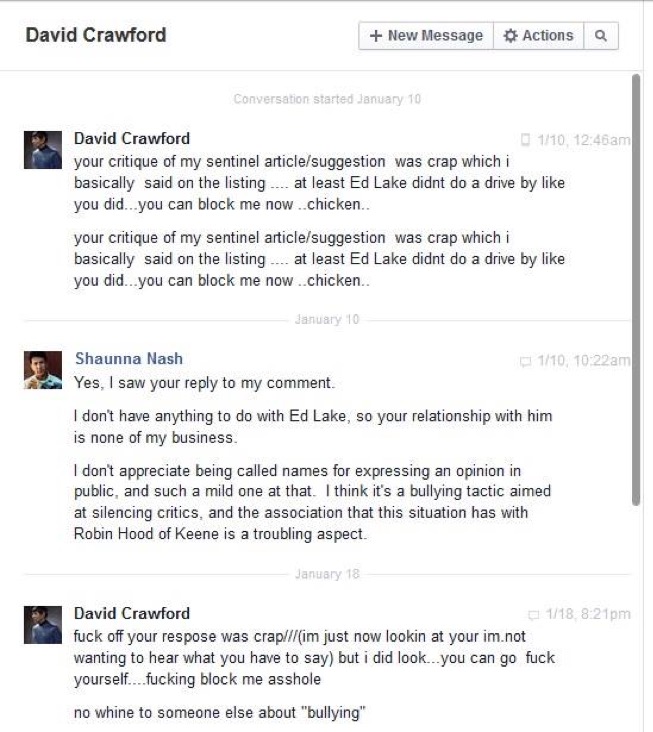Click David Crawford's avatar on first message
This screenshot has width=653, height=732.
(x=43, y=150)
